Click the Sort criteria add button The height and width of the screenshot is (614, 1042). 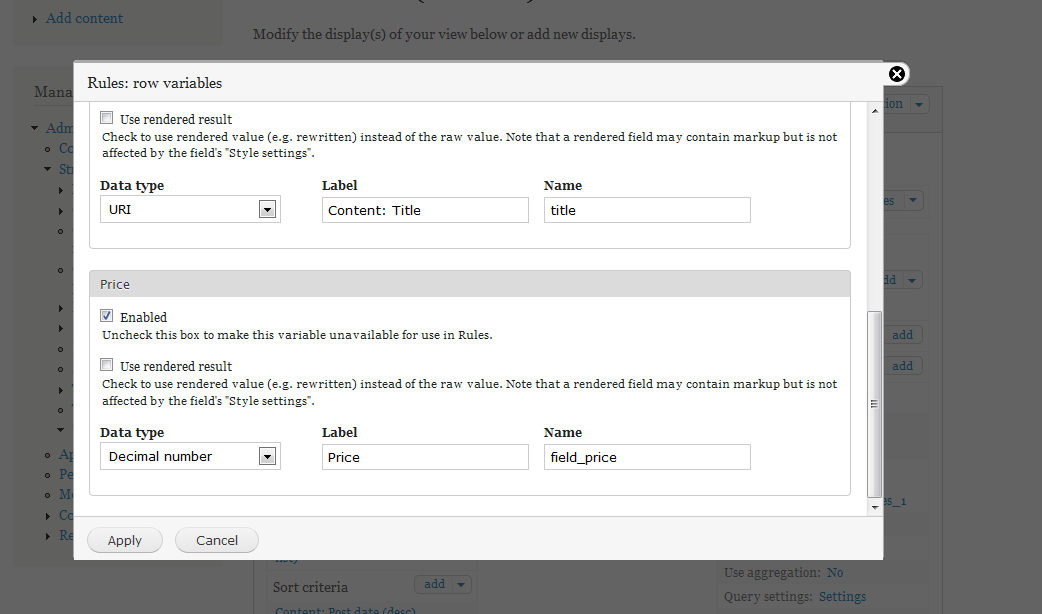[x=434, y=585]
